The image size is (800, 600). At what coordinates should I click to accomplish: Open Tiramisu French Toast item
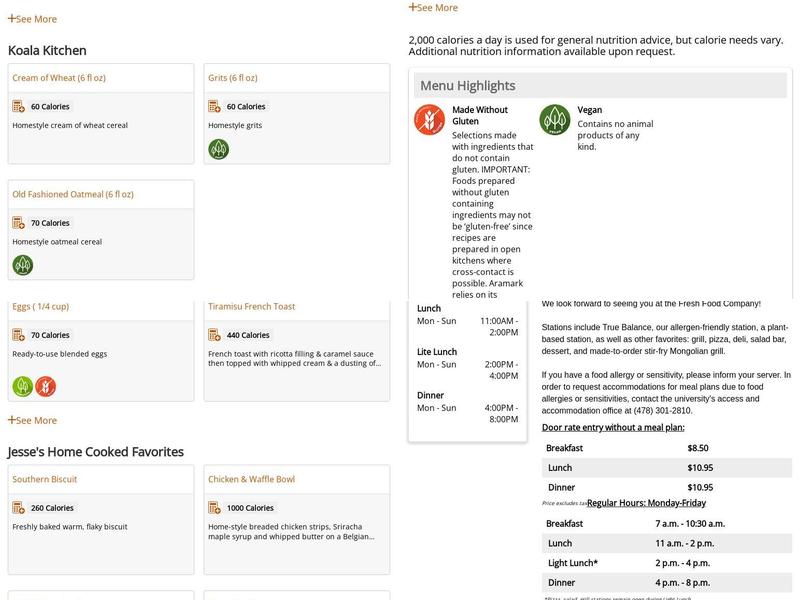click(x=251, y=307)
